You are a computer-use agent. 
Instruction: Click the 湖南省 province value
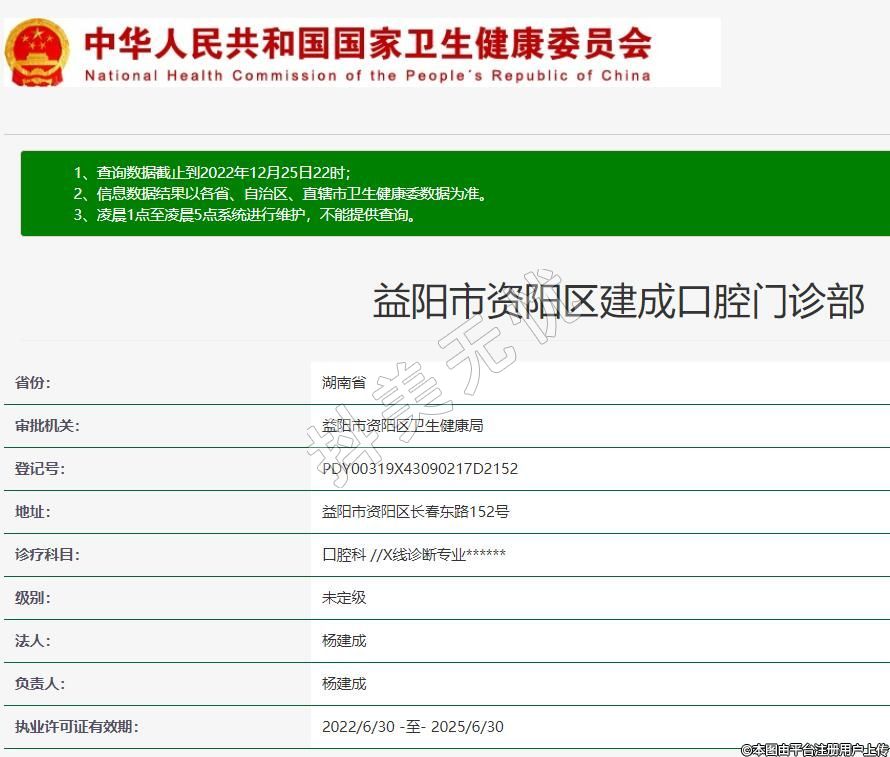pyautogui.click(x=344, y=383)
